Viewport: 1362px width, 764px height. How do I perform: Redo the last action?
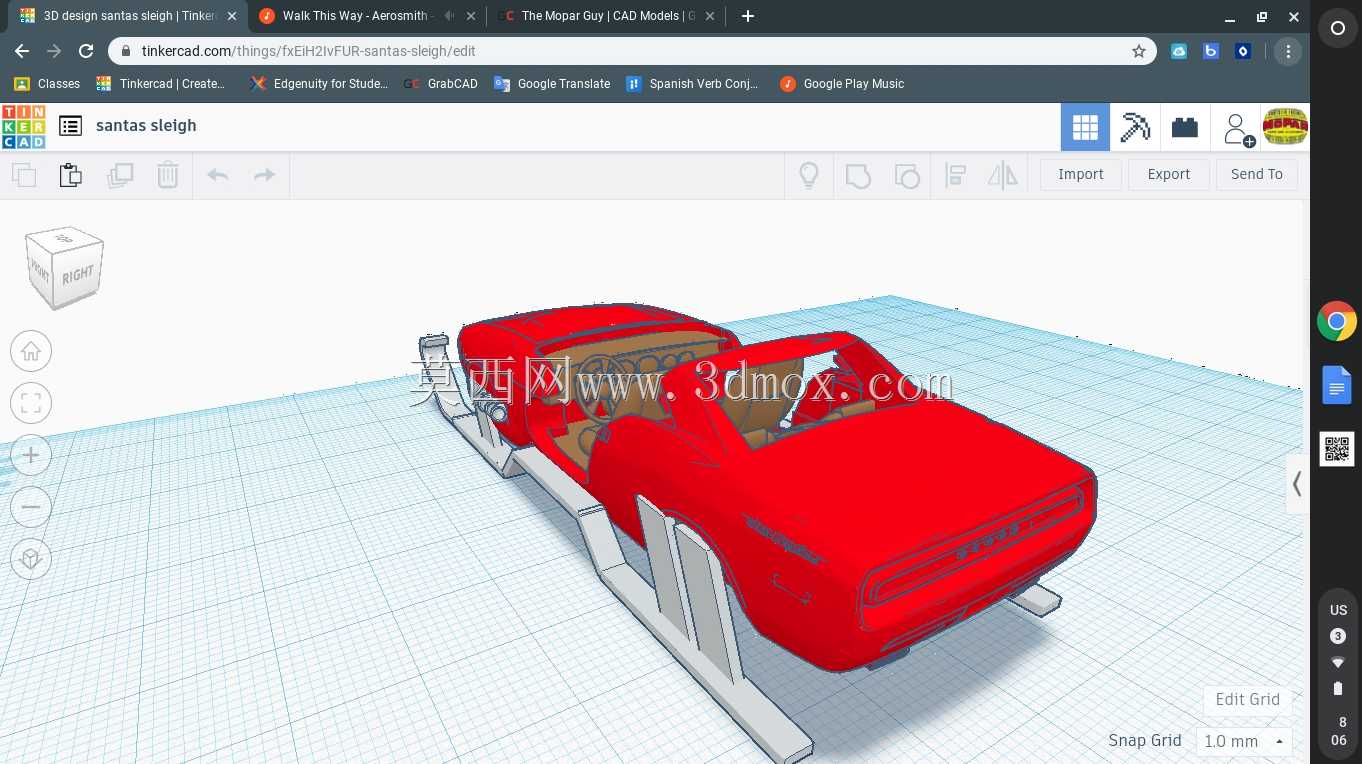[264, 175]
